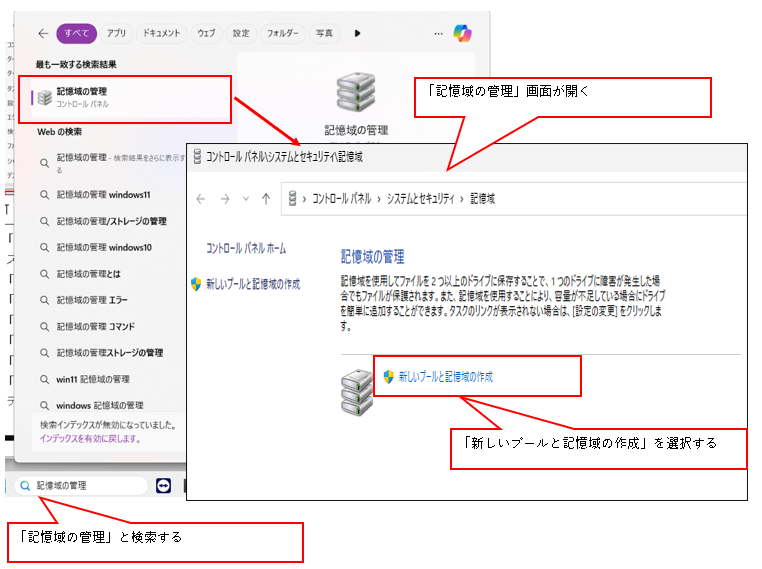Switch to the アプリ filter tab
762x569 pixels.
pyautogui.click(x=117, y=33)
